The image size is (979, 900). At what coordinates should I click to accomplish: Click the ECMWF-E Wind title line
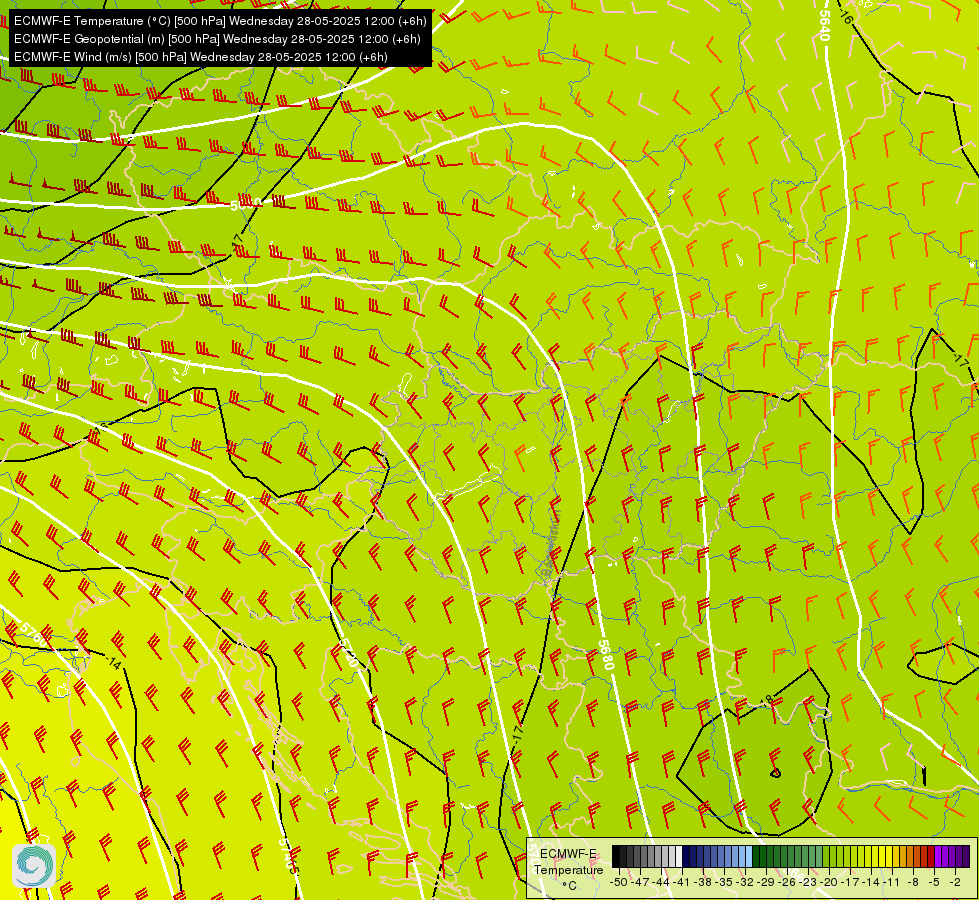coord(200,57)
